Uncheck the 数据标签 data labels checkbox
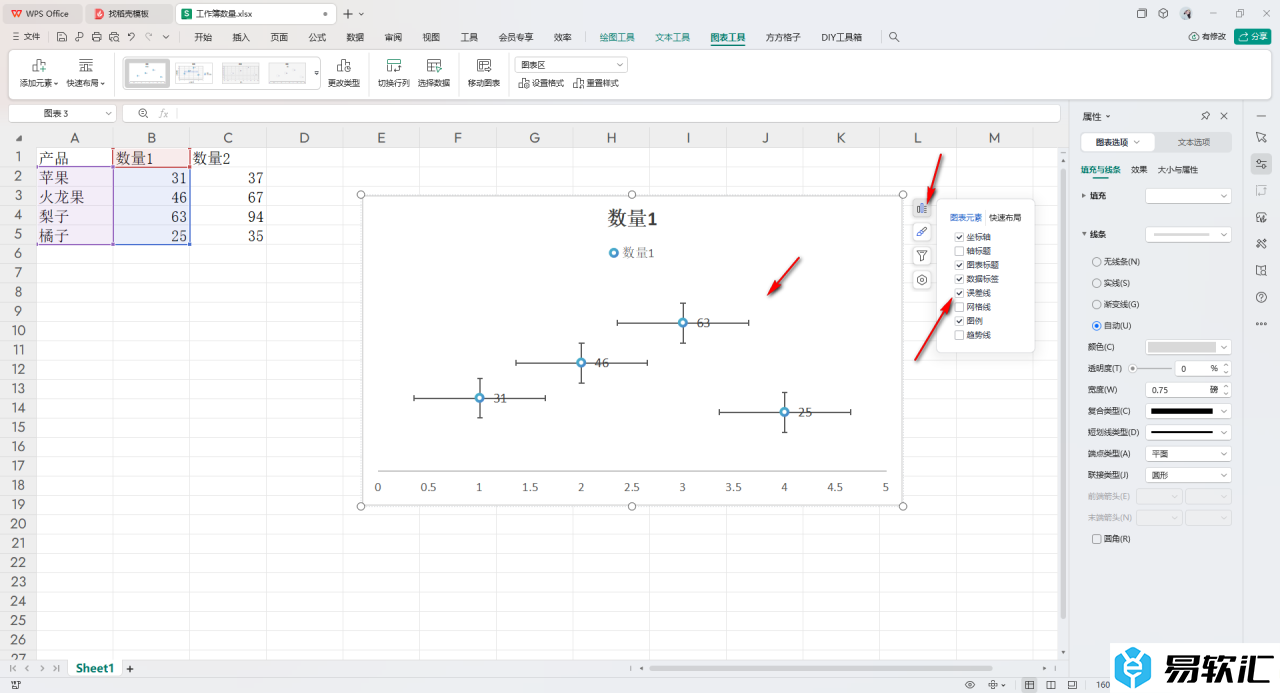The image size is (1280, 693). coord(960,279)
